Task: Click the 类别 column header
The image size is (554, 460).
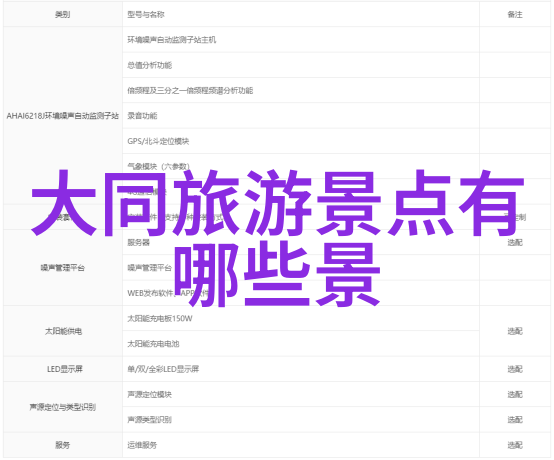Action: pos(63,14)
